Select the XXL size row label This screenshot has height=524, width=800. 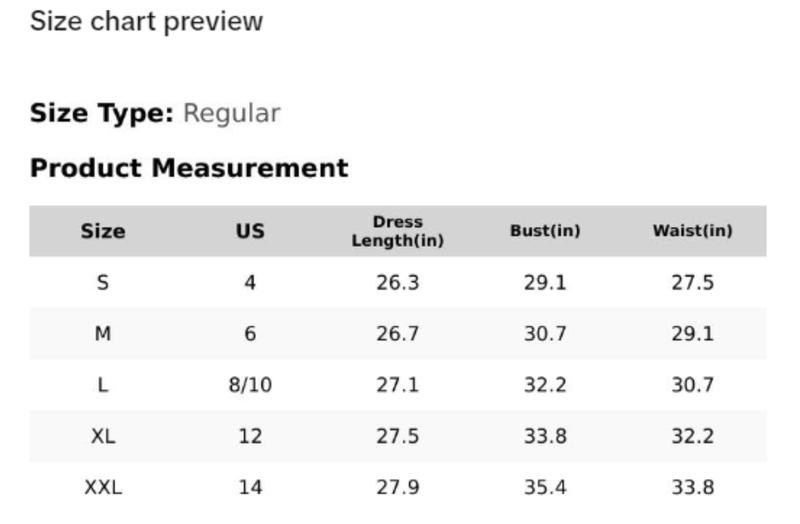103,487
